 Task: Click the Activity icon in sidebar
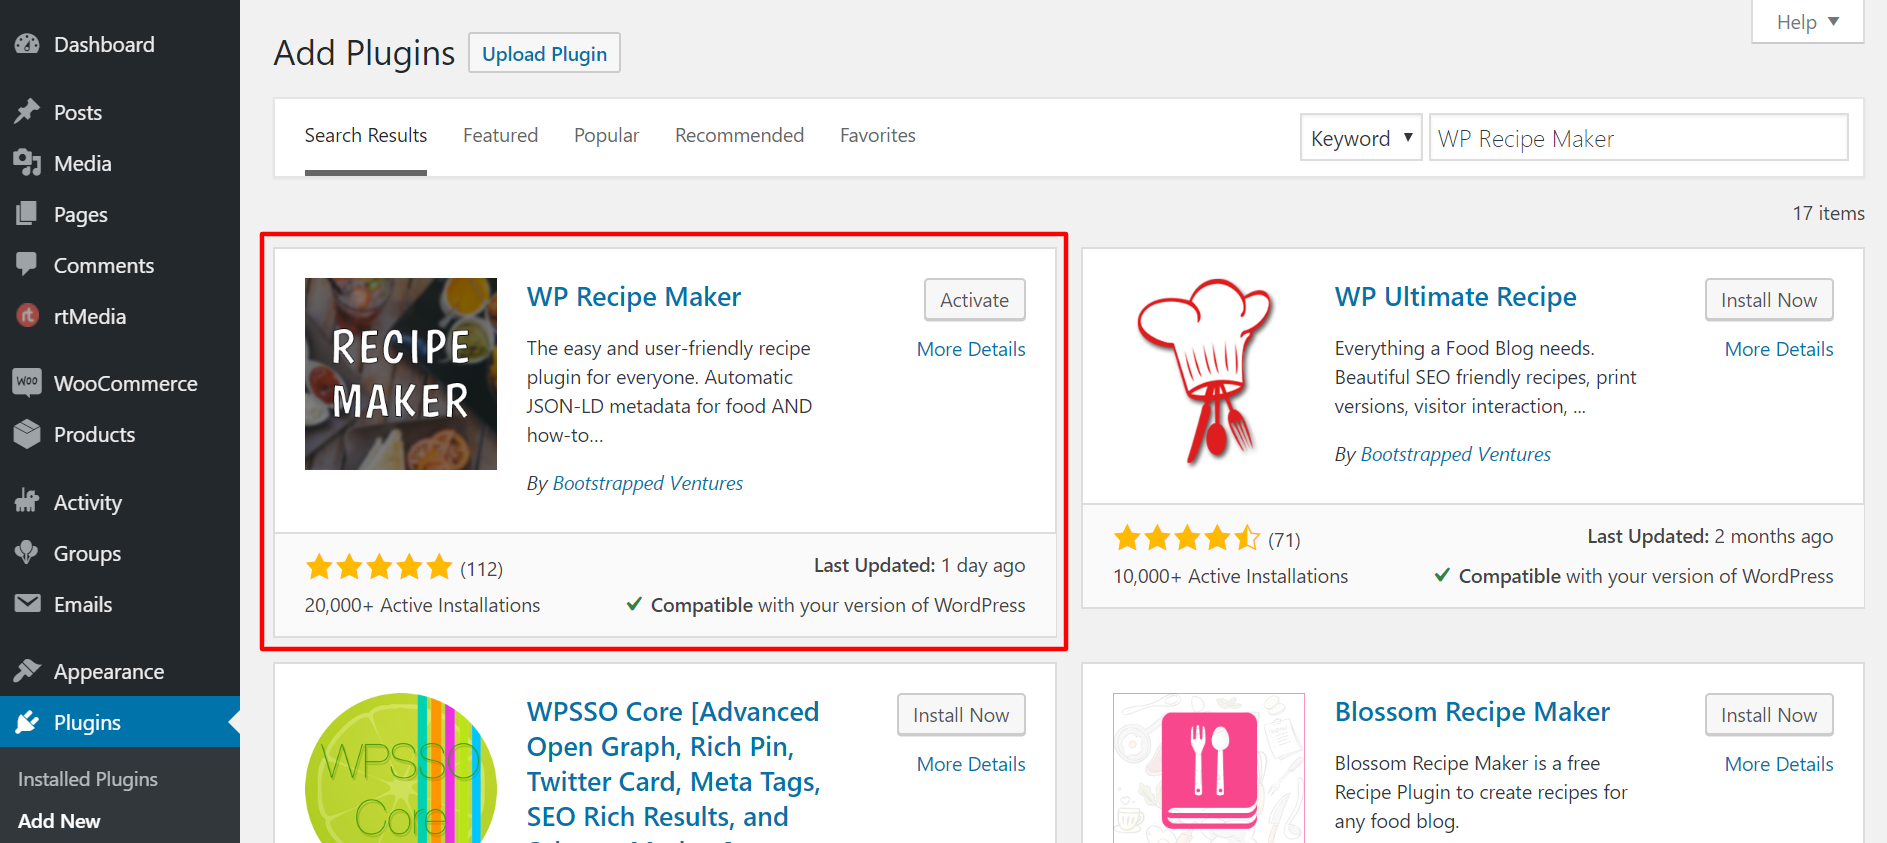[27, 501]
